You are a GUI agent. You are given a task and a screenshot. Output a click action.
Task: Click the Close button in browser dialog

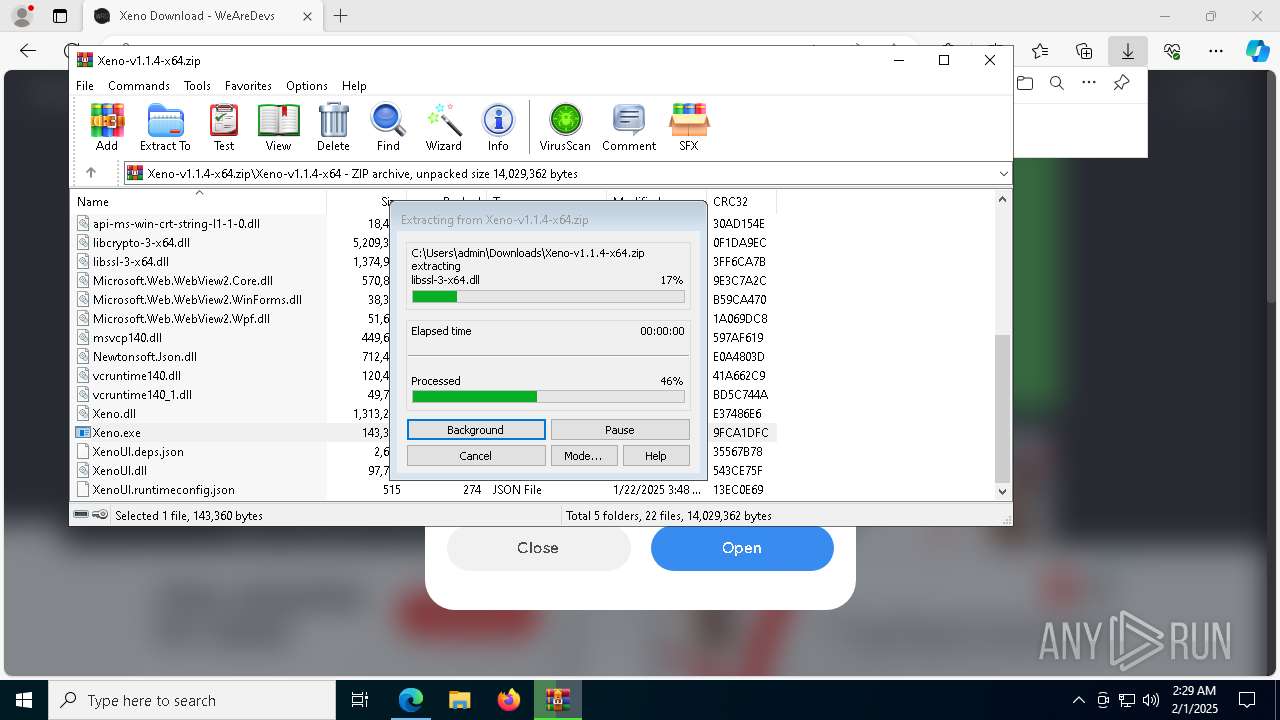click(538, 548)
